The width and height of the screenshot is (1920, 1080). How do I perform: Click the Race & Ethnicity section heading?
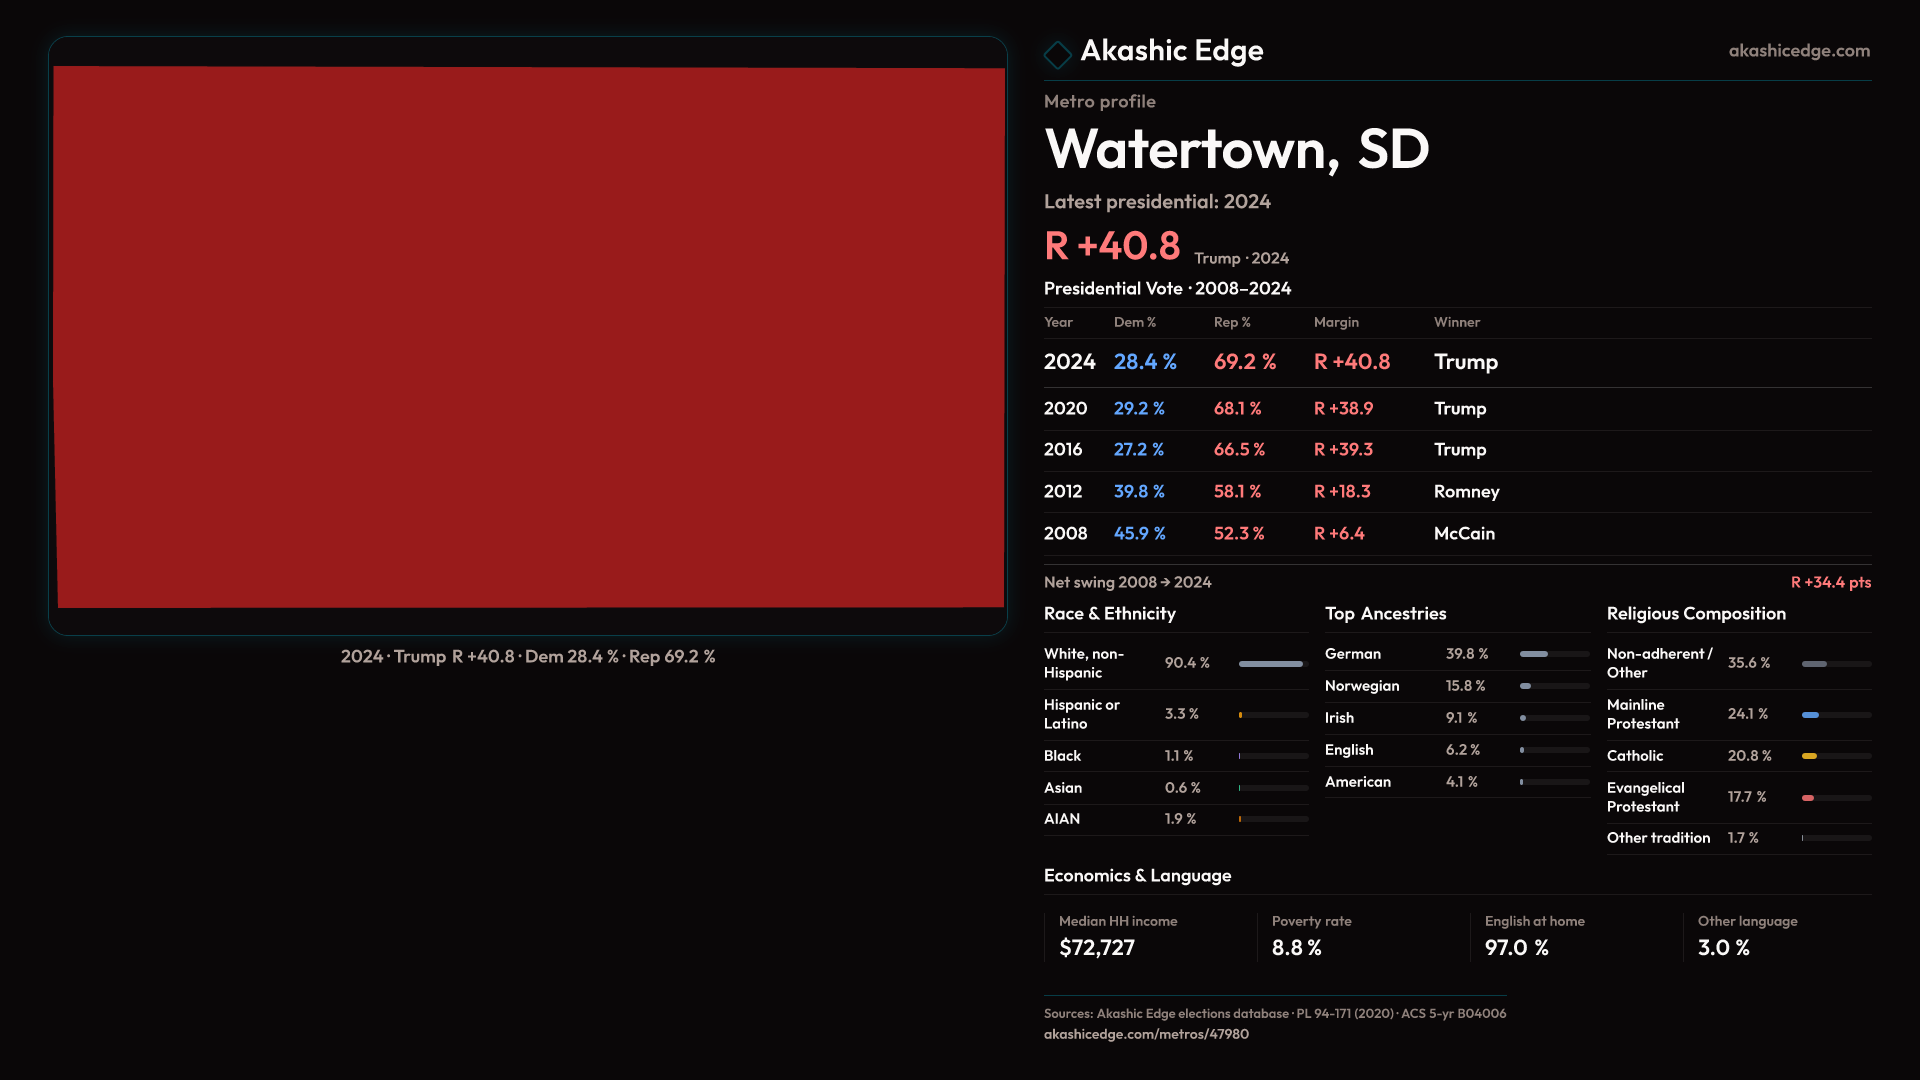[x=1109, y=614]
